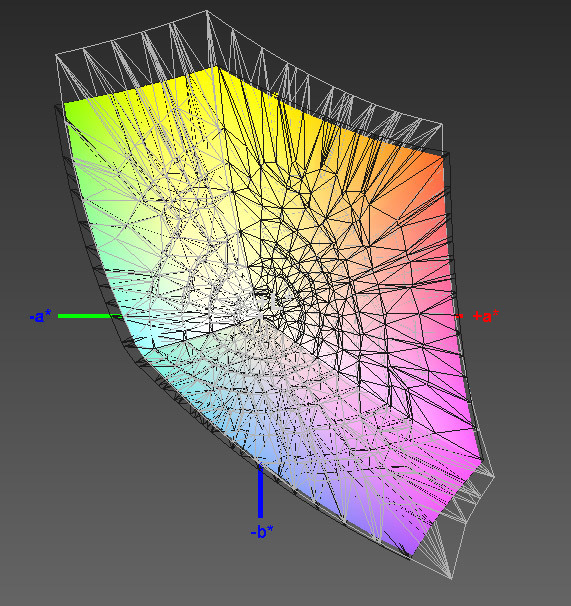Pick the pure yellow top corner of gamut
The width and height of the screenshot is (571, 606).
(215, 72)
